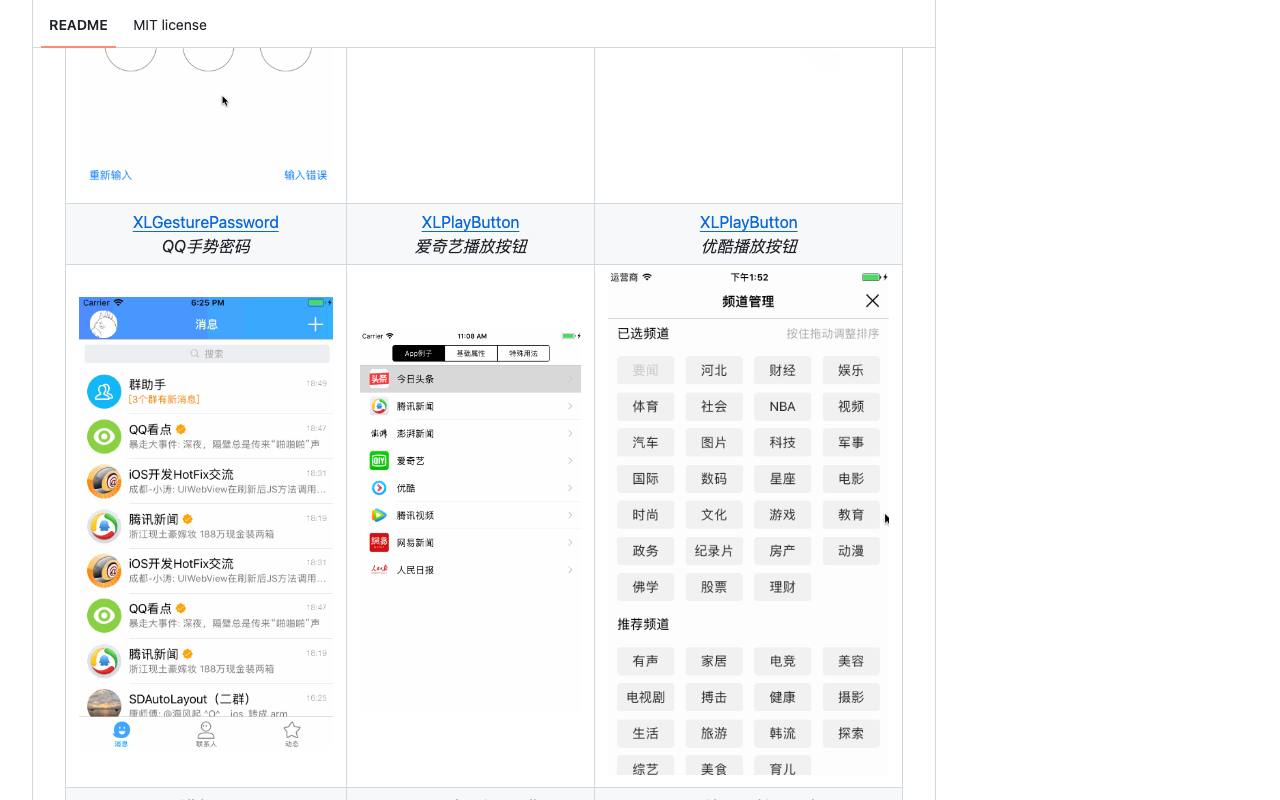
Task: Click the greyed 要闻 channel tag
Action: point(646,370)
